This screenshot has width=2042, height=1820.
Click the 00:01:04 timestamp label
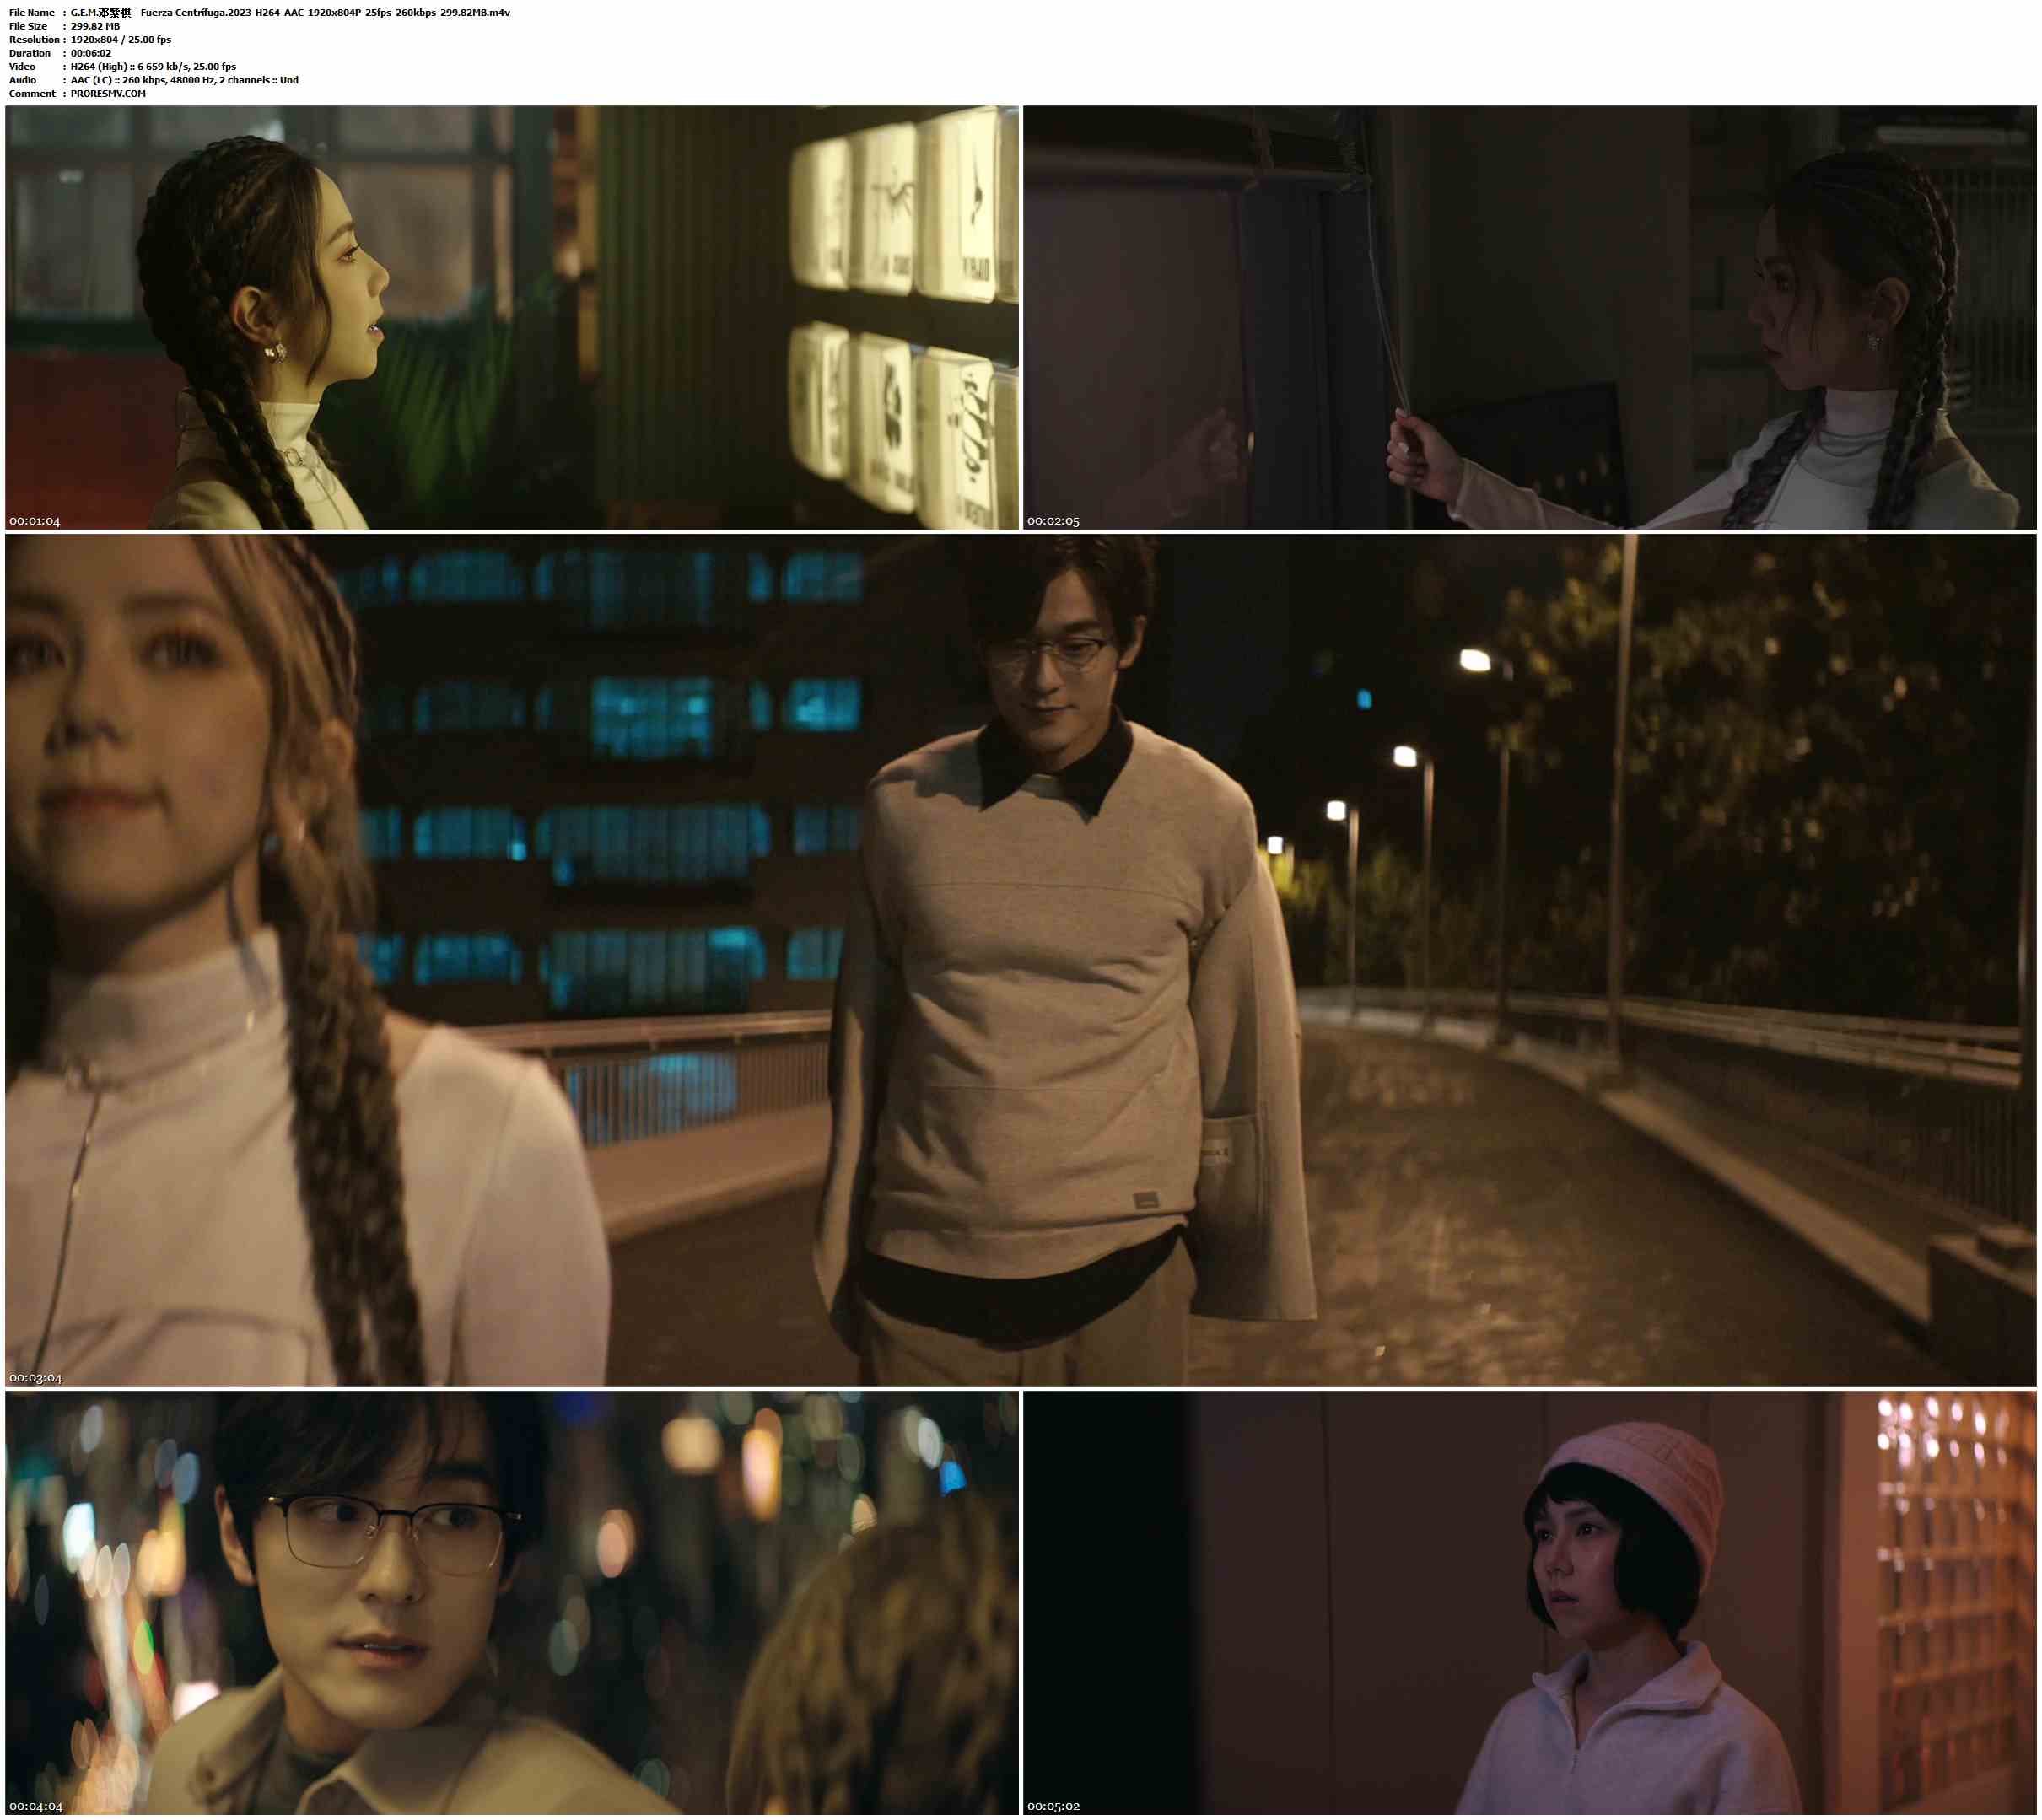click(35, 521)
